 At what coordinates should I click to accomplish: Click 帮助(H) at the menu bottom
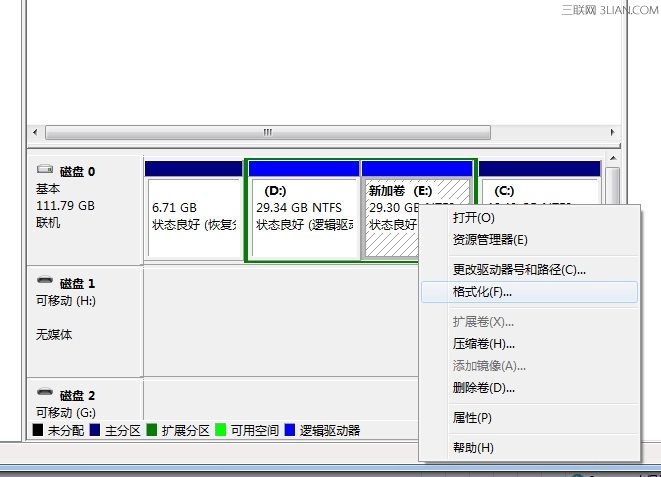tap(473, 447)
